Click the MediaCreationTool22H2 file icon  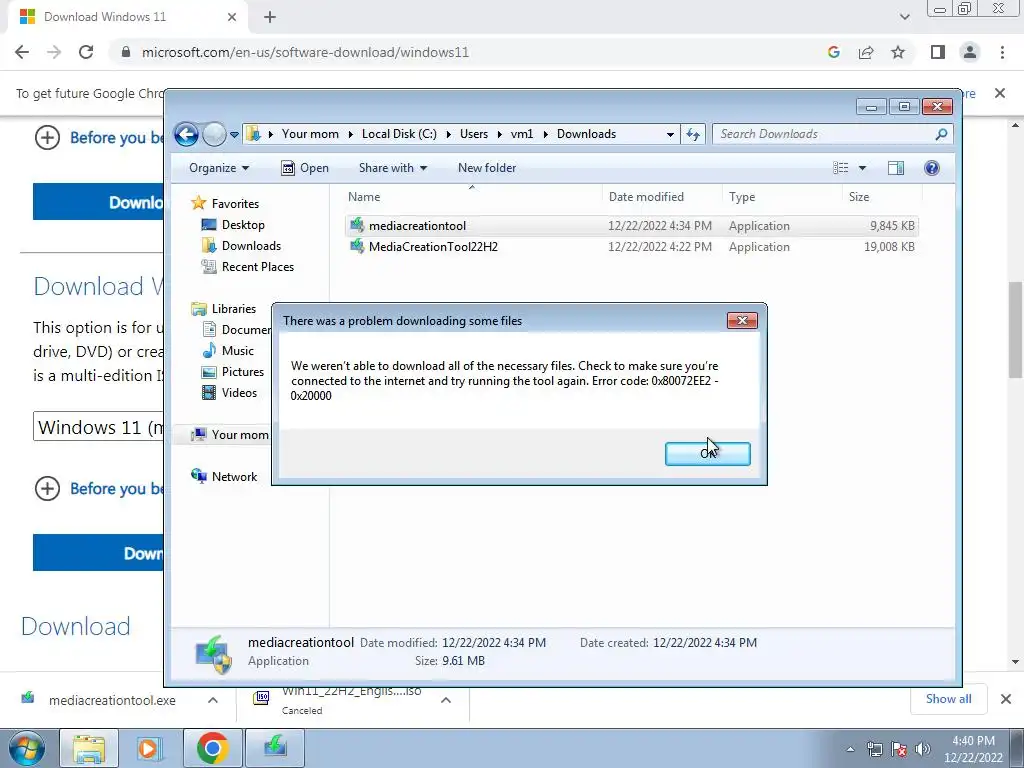357,246
